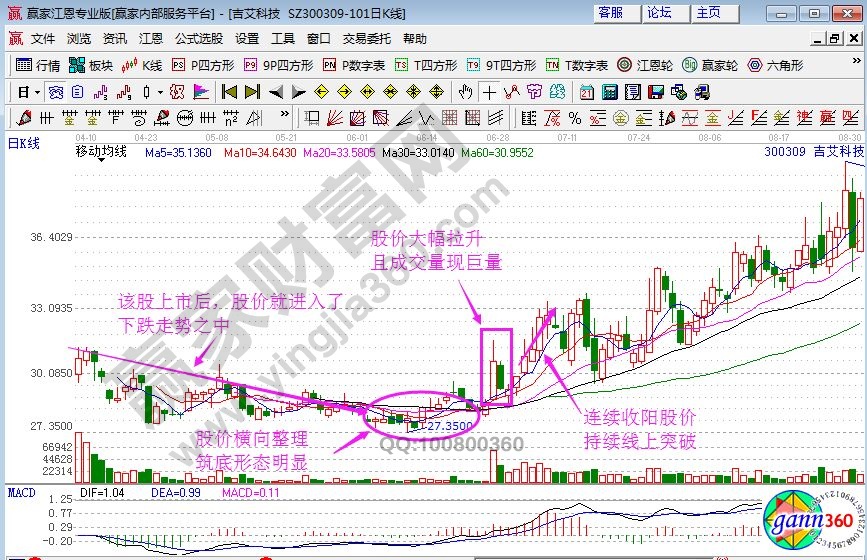Jump to first bar with skip-back arrow
867x560 pixels.
[x=228, y=91]
